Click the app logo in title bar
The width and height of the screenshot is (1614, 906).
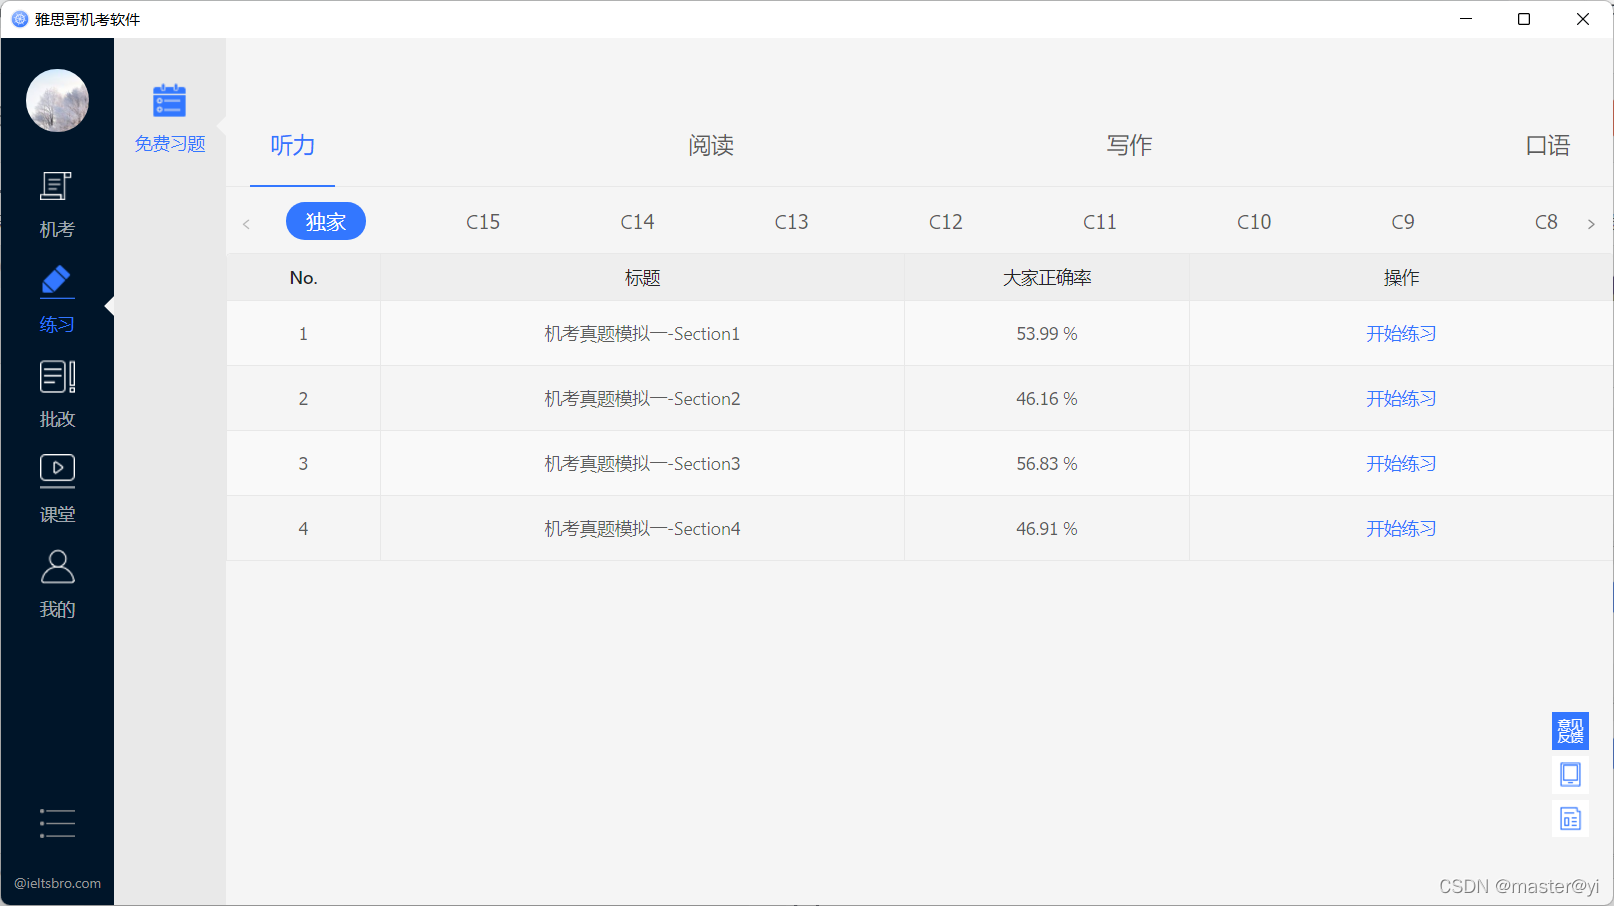tap(20, 19)
